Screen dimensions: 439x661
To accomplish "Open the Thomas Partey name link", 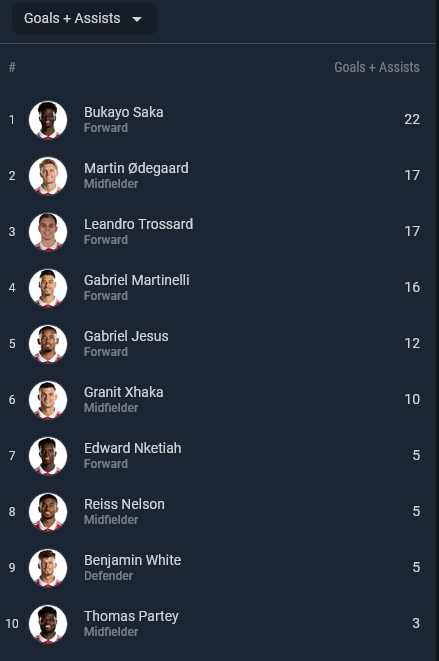I will 131,617.
